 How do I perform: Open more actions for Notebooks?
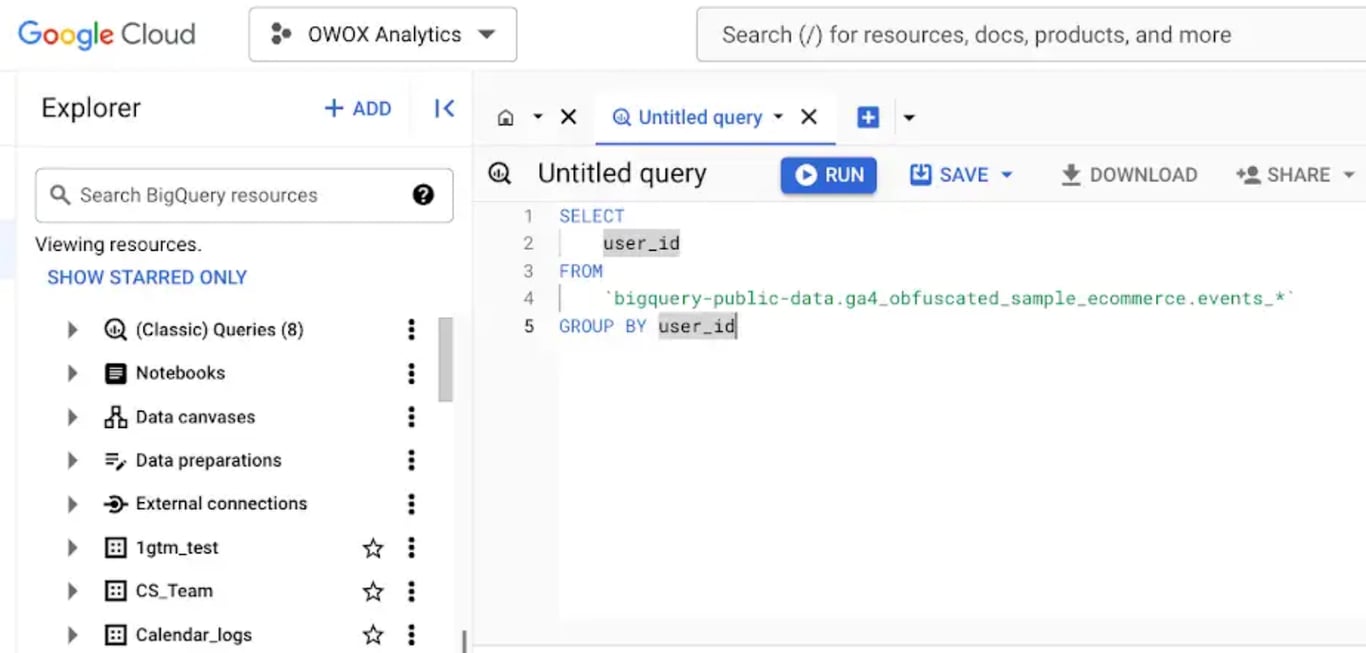[x=411, y=373]
